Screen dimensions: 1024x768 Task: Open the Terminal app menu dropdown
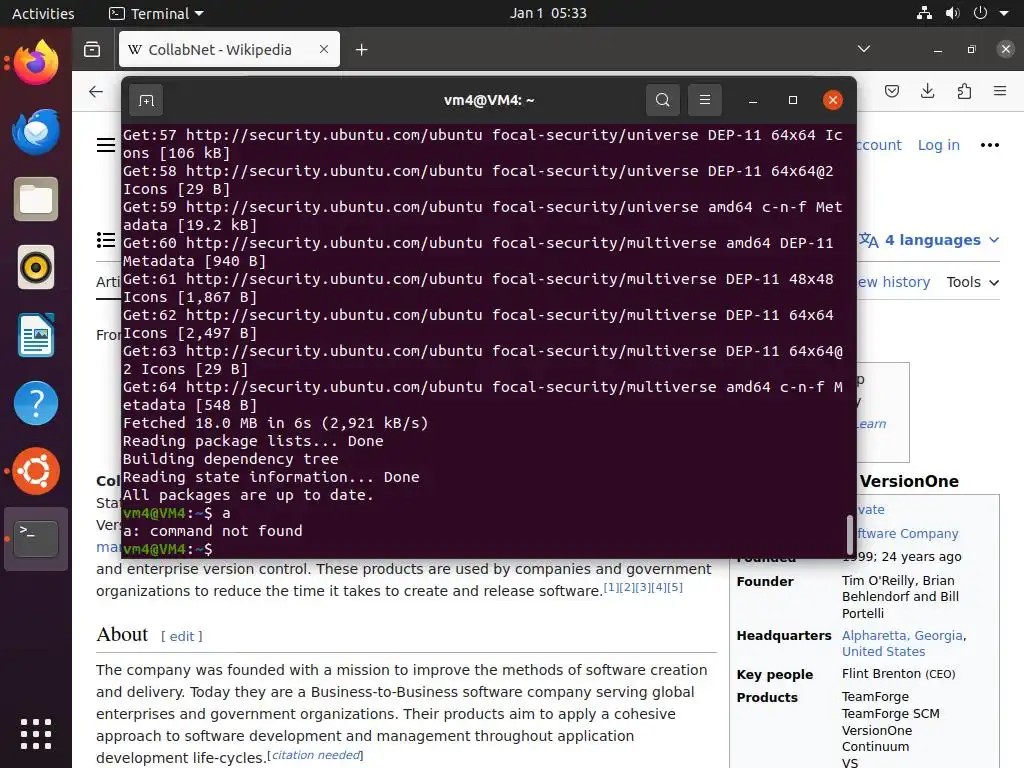[156, 13]
